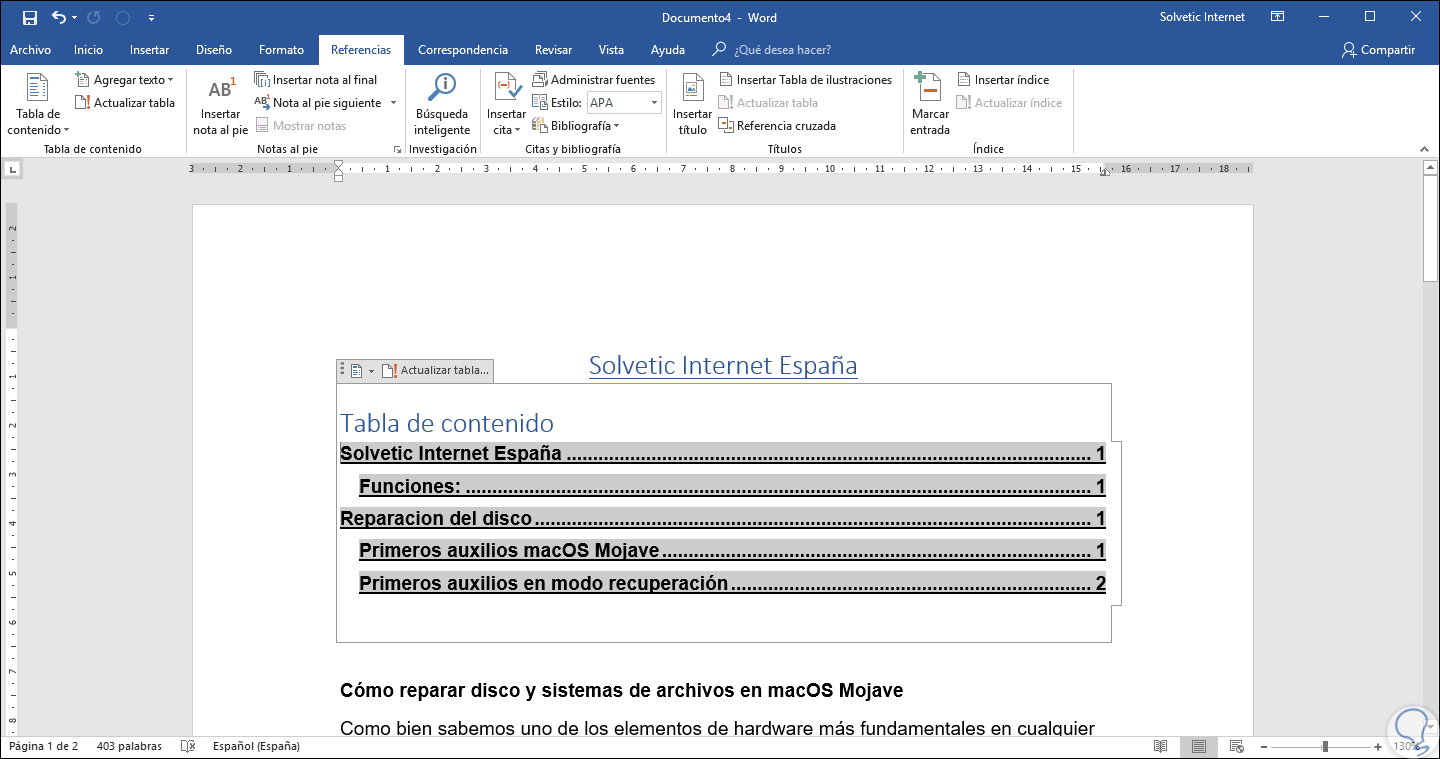
Task: Open the Customize Quick Access Toolbar menu
Action: (x=151, y=18)
